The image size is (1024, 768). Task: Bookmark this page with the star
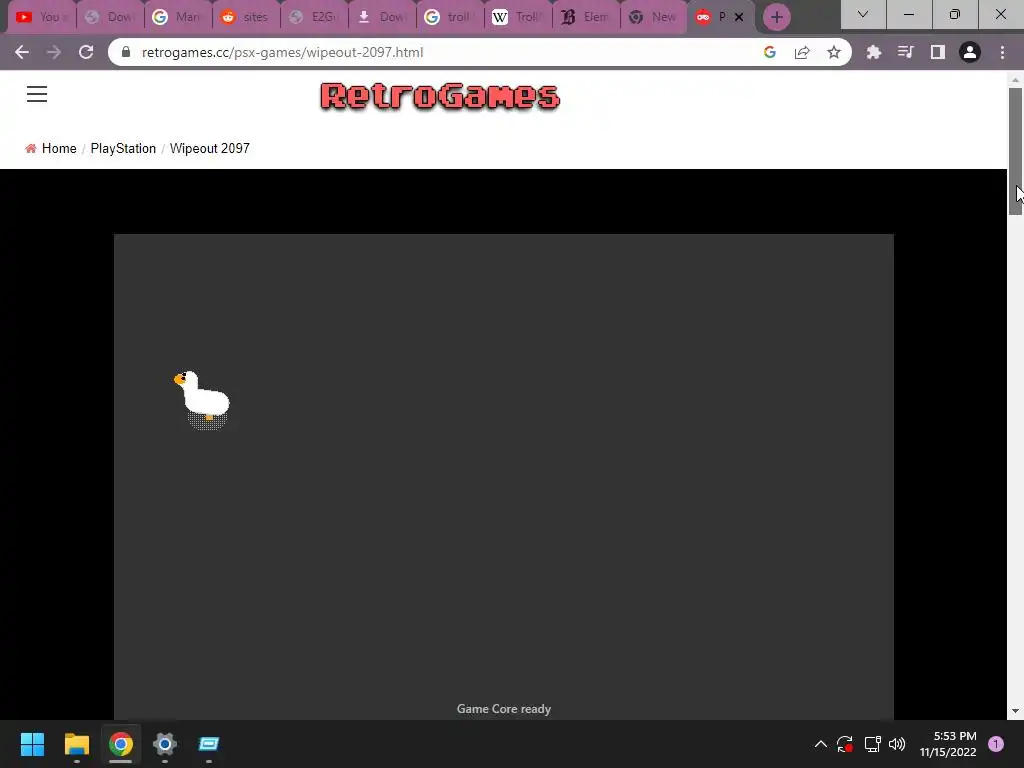click(834, 52)
